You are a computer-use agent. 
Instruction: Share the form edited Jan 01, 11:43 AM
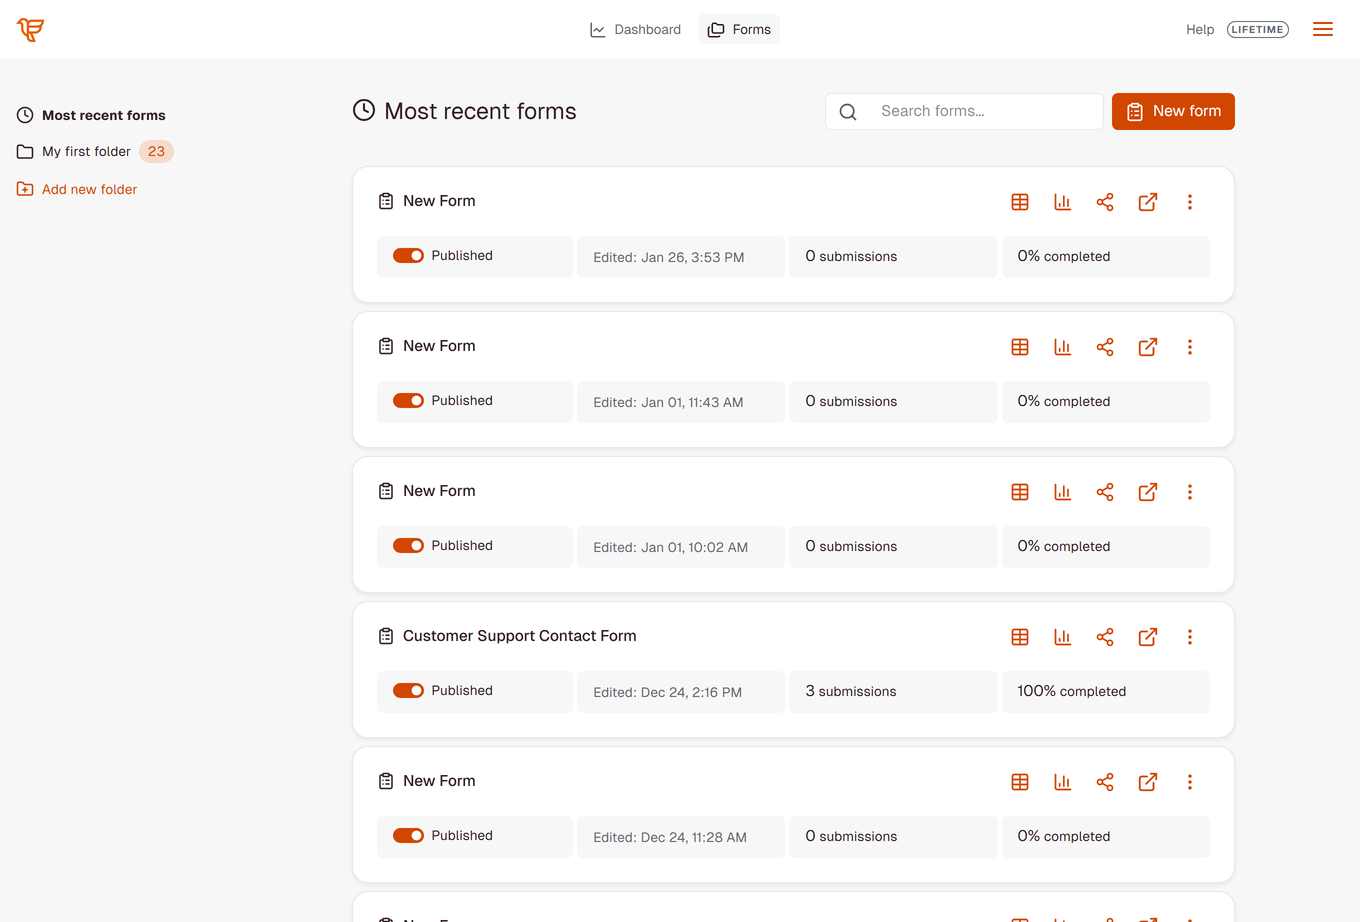[x=1105, y=347]
